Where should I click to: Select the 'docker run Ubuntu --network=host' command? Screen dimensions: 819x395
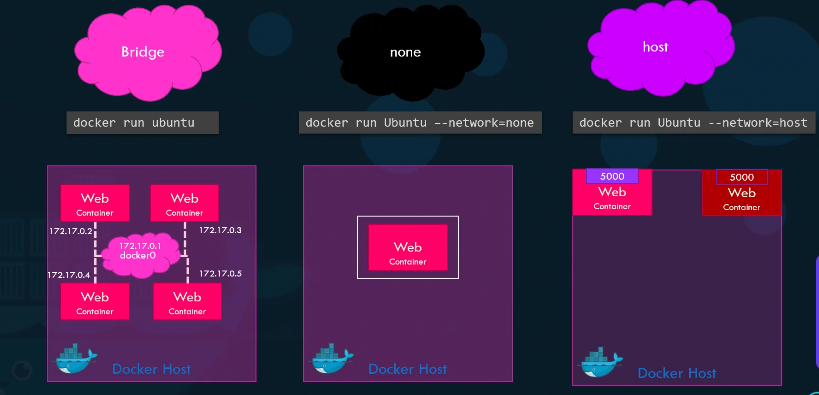coord(694,123)
